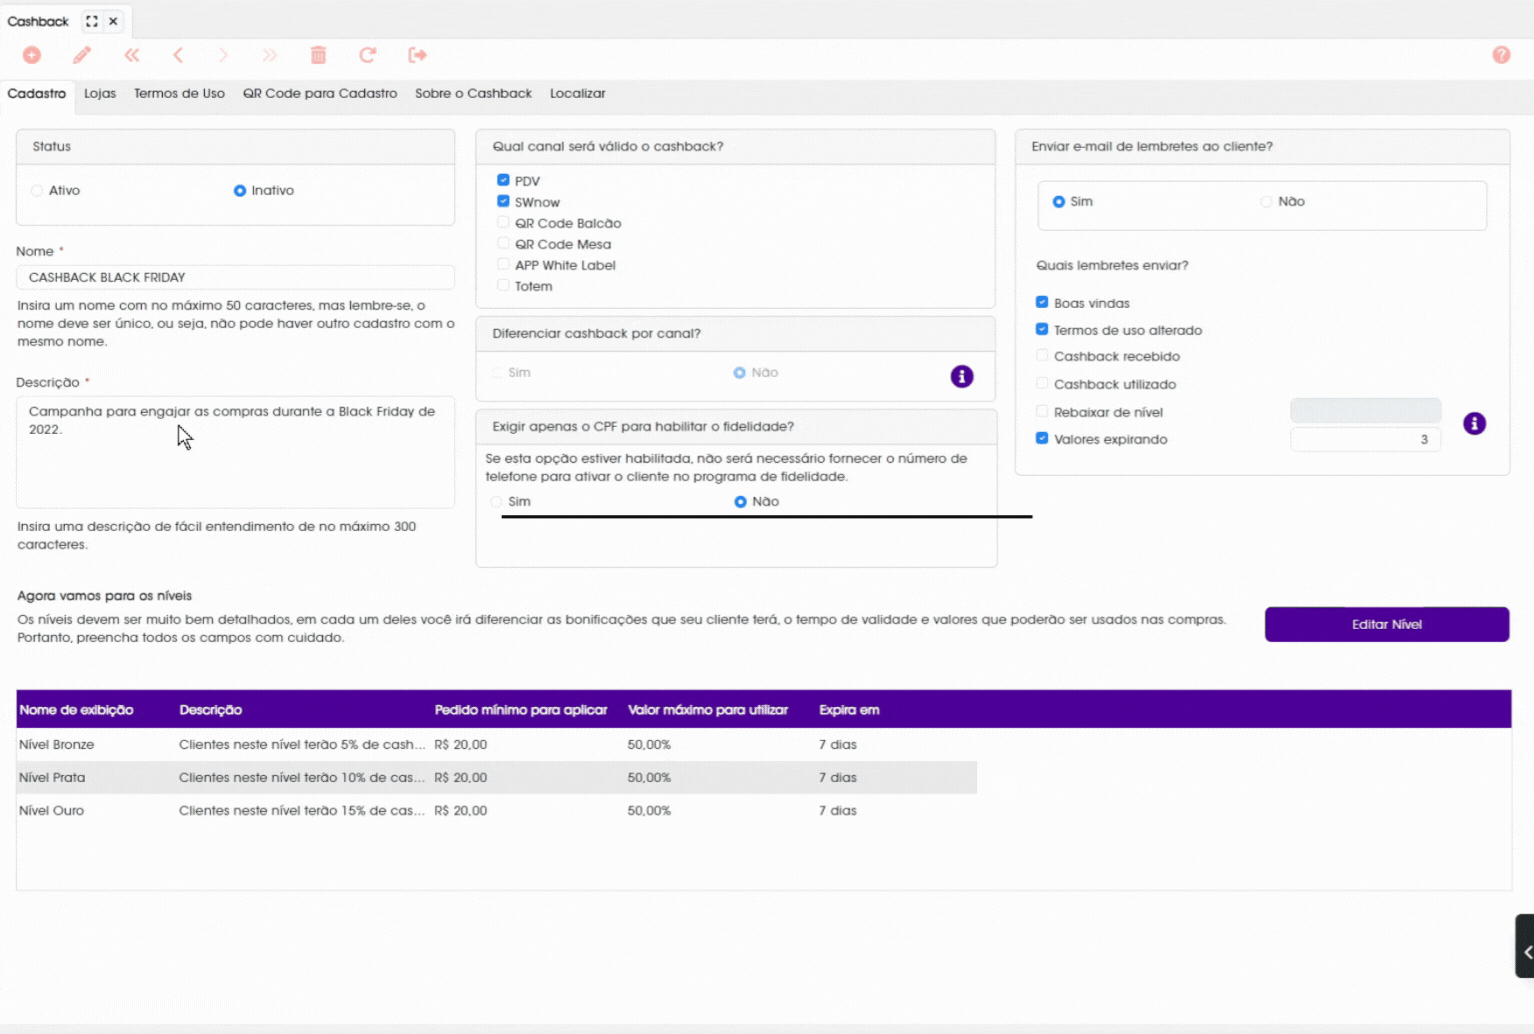This screenshot has width=1534, height=1034.
Task: Uncheck the PDV channel checkbox
Action: (x=503, y=180)
